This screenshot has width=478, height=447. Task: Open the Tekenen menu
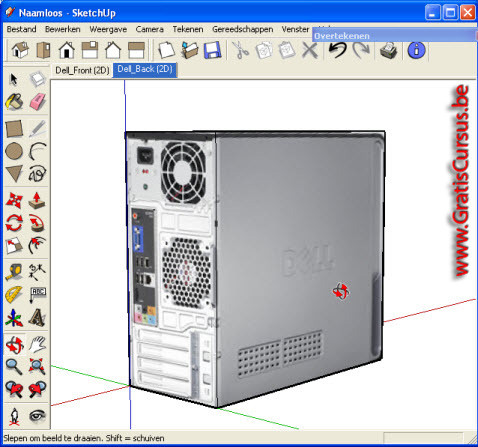point(188,29)
